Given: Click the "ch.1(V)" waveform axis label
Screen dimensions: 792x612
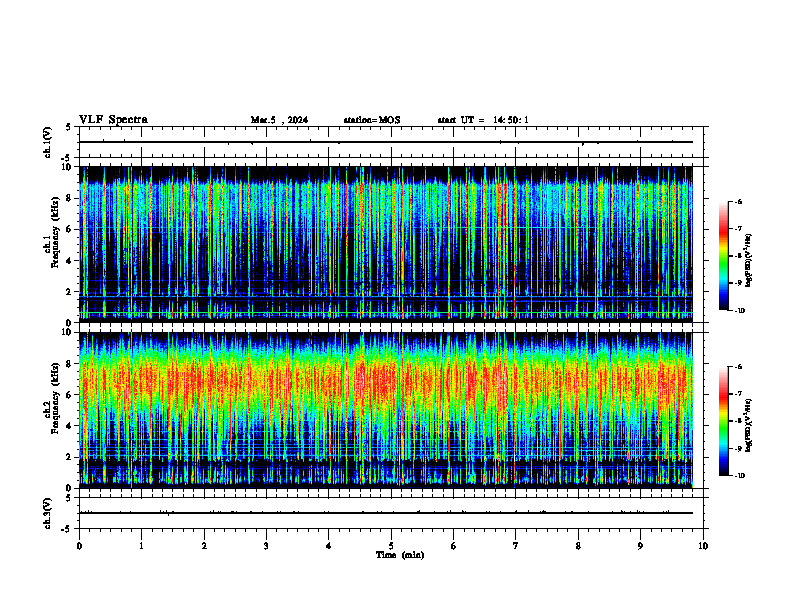Looking at the screenshot, I should click(48, 142).
